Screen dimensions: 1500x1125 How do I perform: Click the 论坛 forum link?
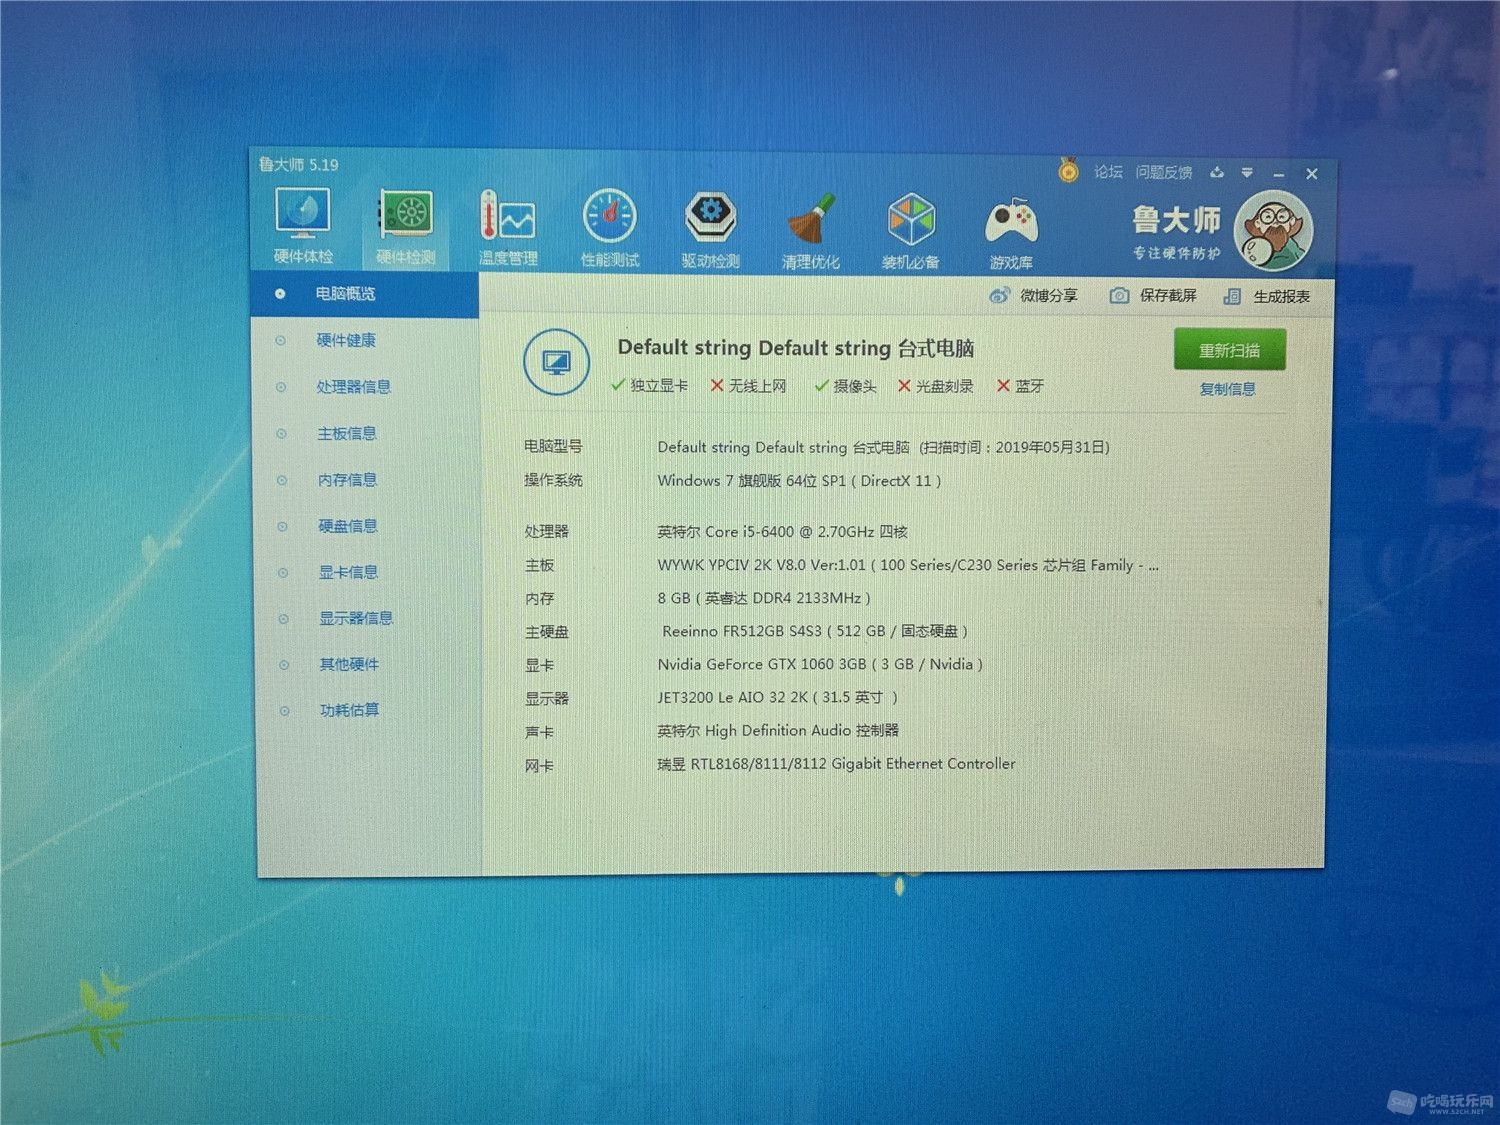point(1108,172)
